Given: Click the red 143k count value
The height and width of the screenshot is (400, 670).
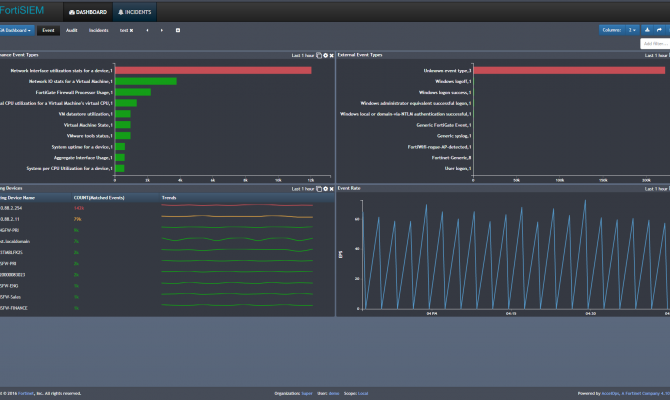Looking at the screenshot, I should pos(79,208).
